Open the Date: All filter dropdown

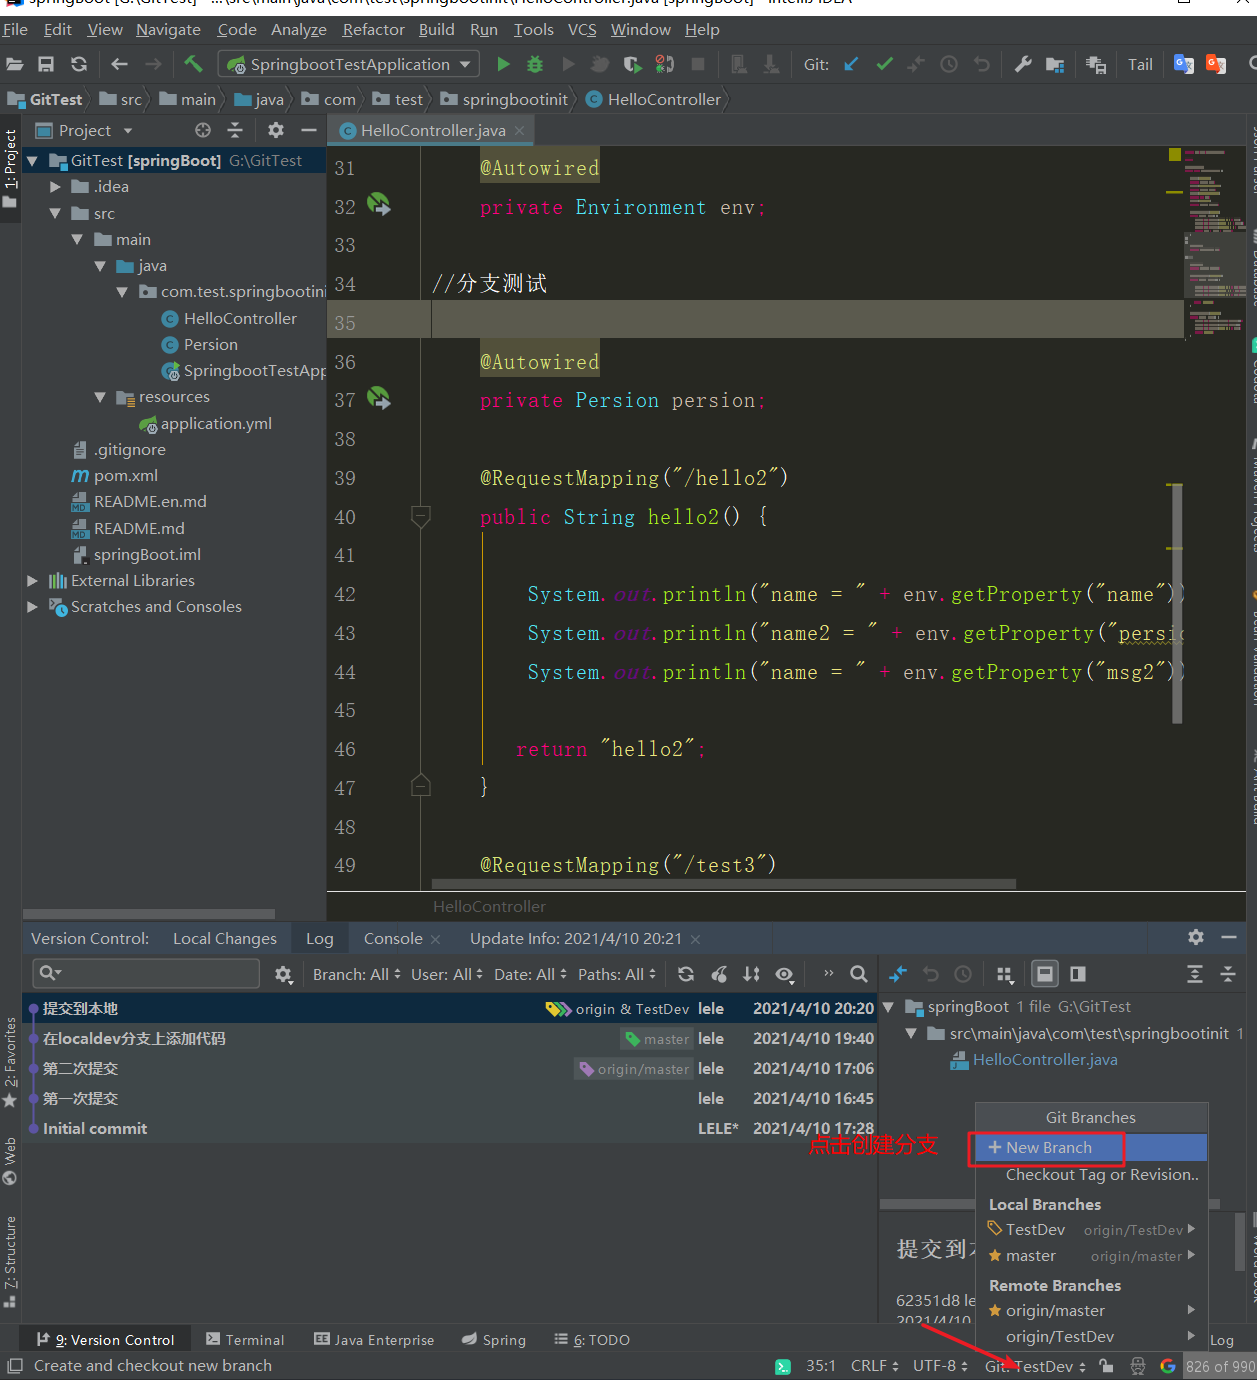click(530, 973)
